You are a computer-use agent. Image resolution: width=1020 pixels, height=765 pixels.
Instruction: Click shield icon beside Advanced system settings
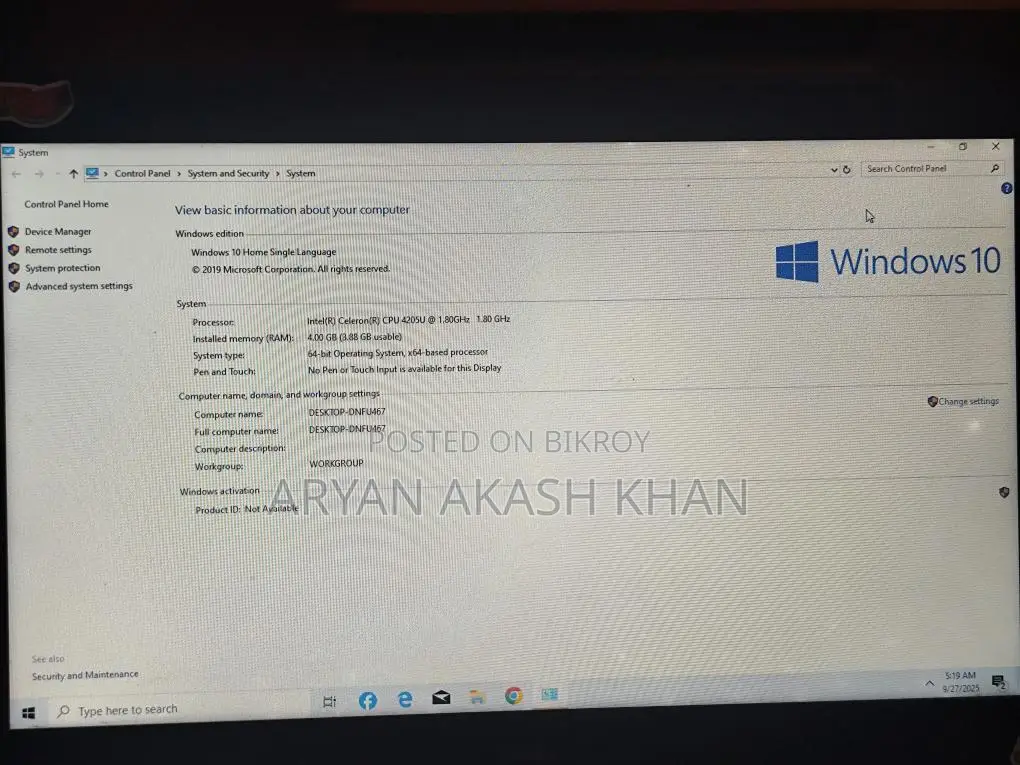[x=14, y=286]
